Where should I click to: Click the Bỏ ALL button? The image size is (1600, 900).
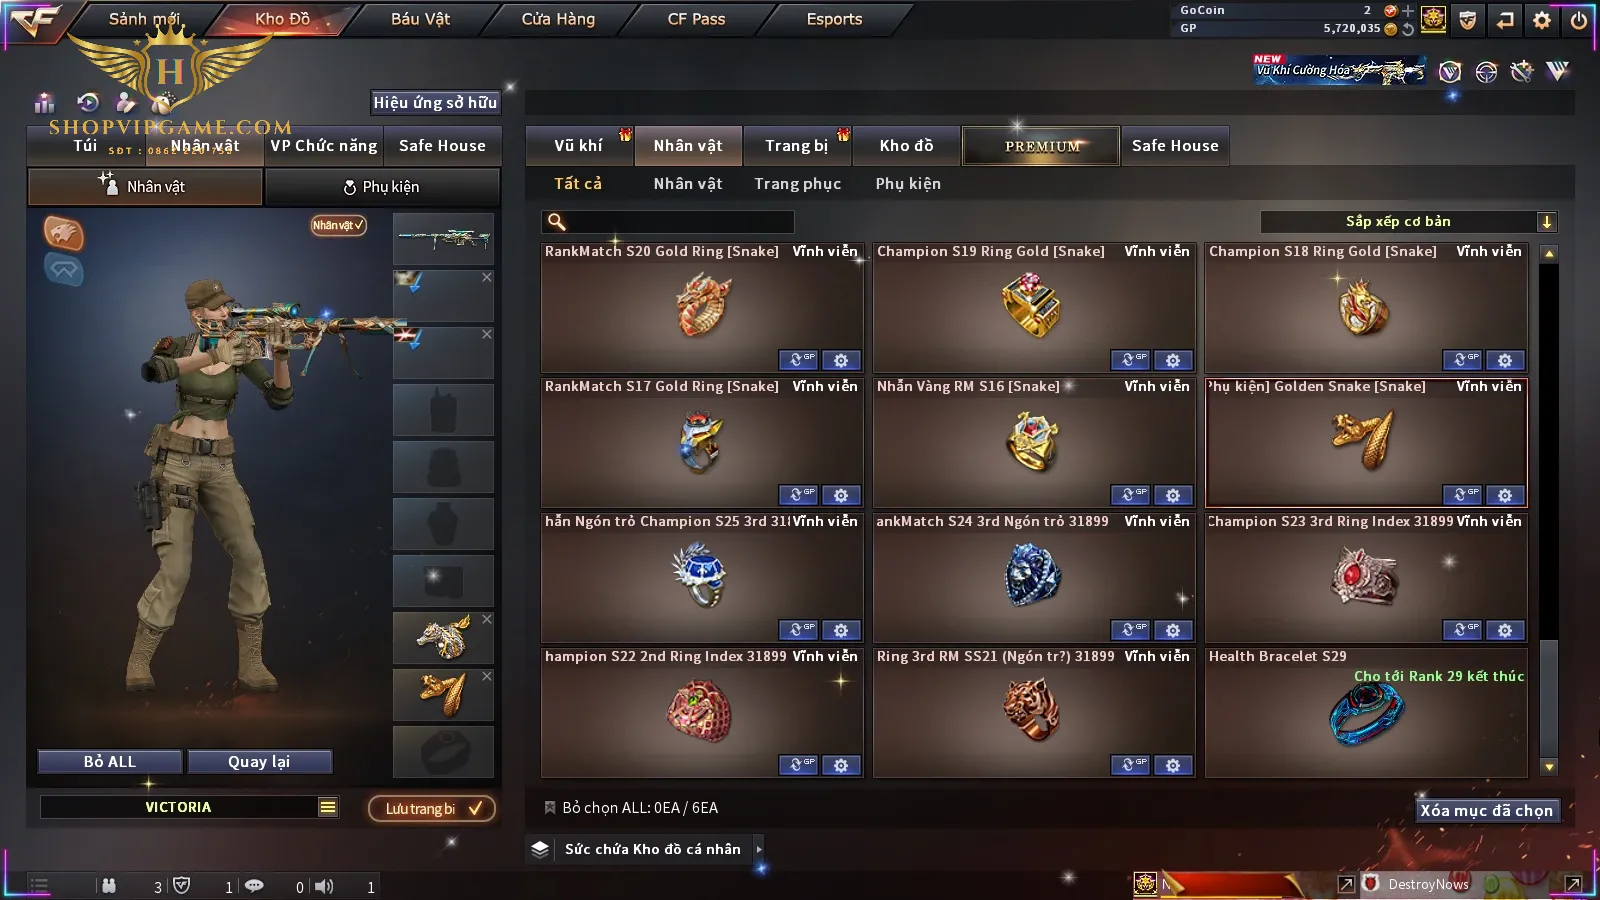(110, 762)
